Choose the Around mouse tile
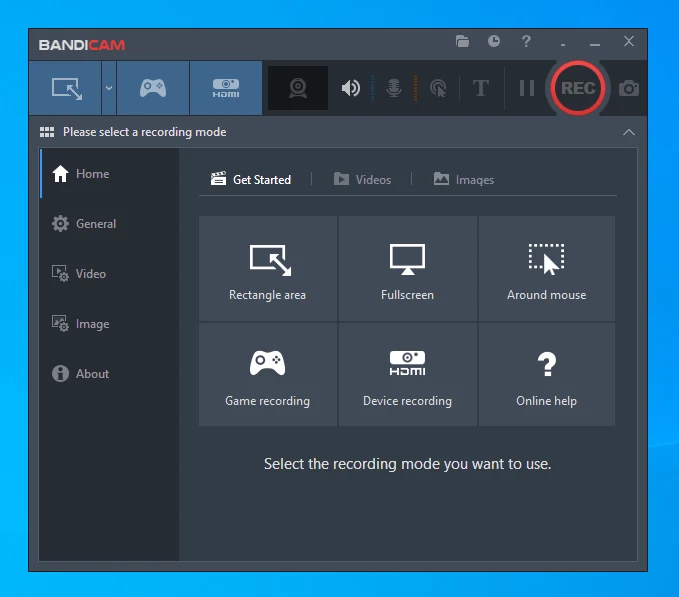The width and height of the screenshot is (679, 597). click(x=546, y=268)
